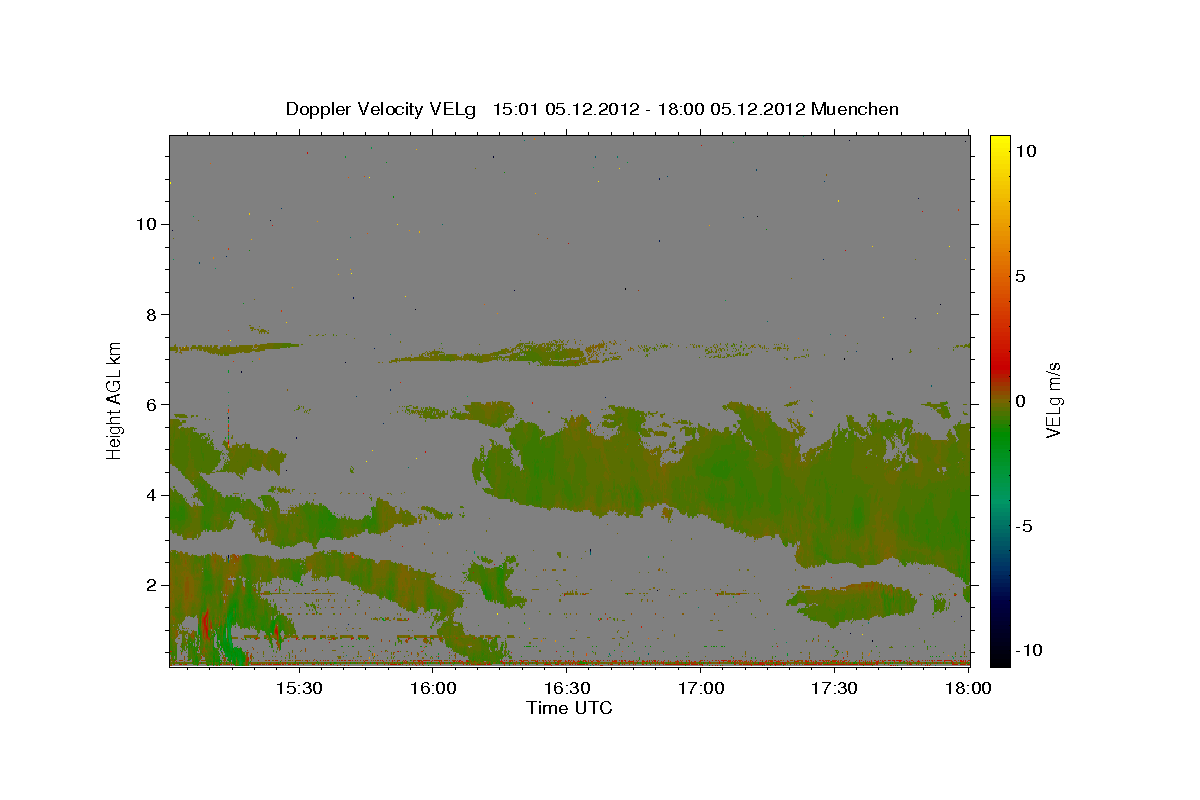Click the yellow top of the colorbar
The height and width of the screenshot is (800, 1200).
click(x=999, y=142)
